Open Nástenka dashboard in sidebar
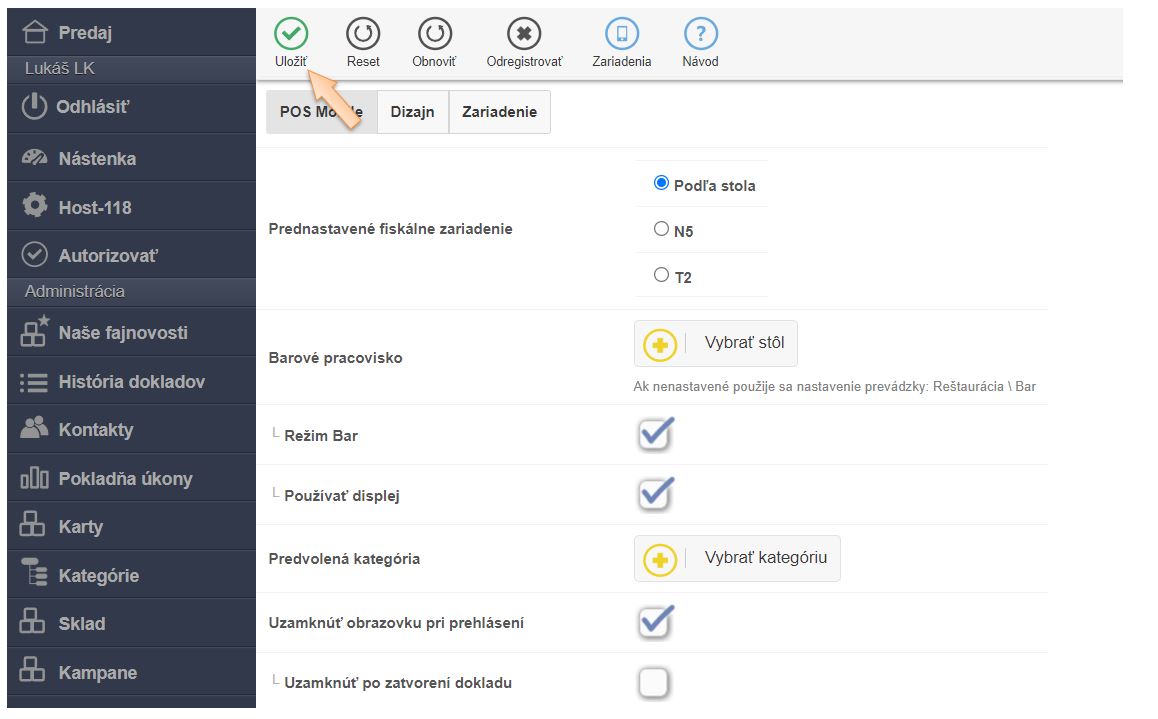Viewport: 1158px width, 719px height. coord(97,158)
